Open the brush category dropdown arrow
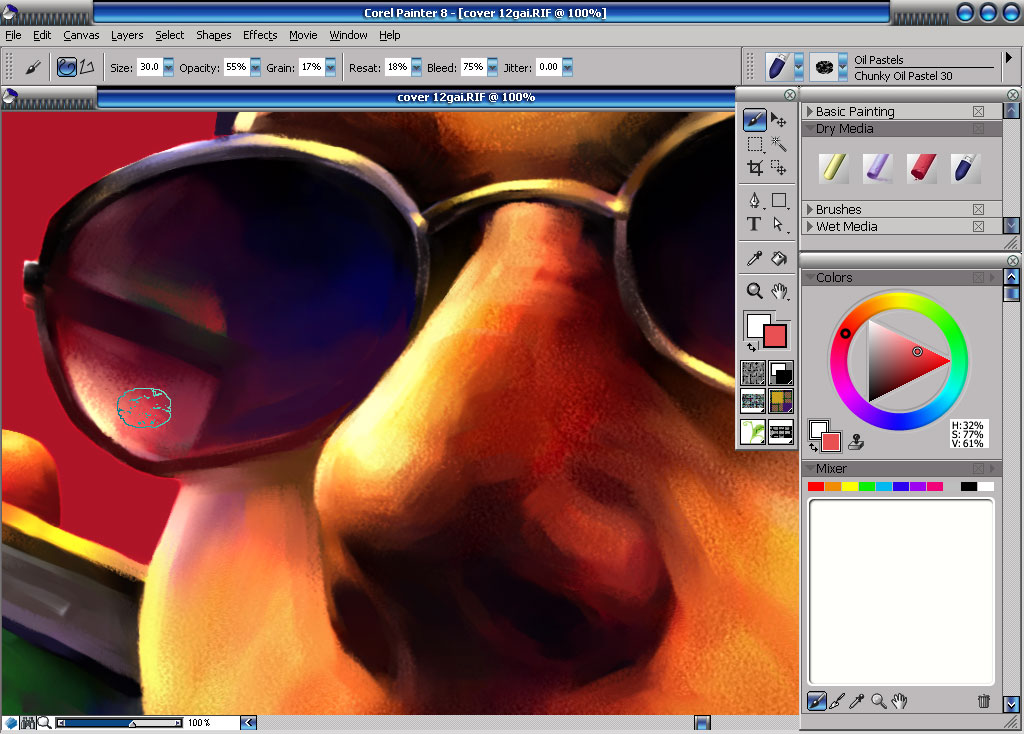 (x=799, y=67)
